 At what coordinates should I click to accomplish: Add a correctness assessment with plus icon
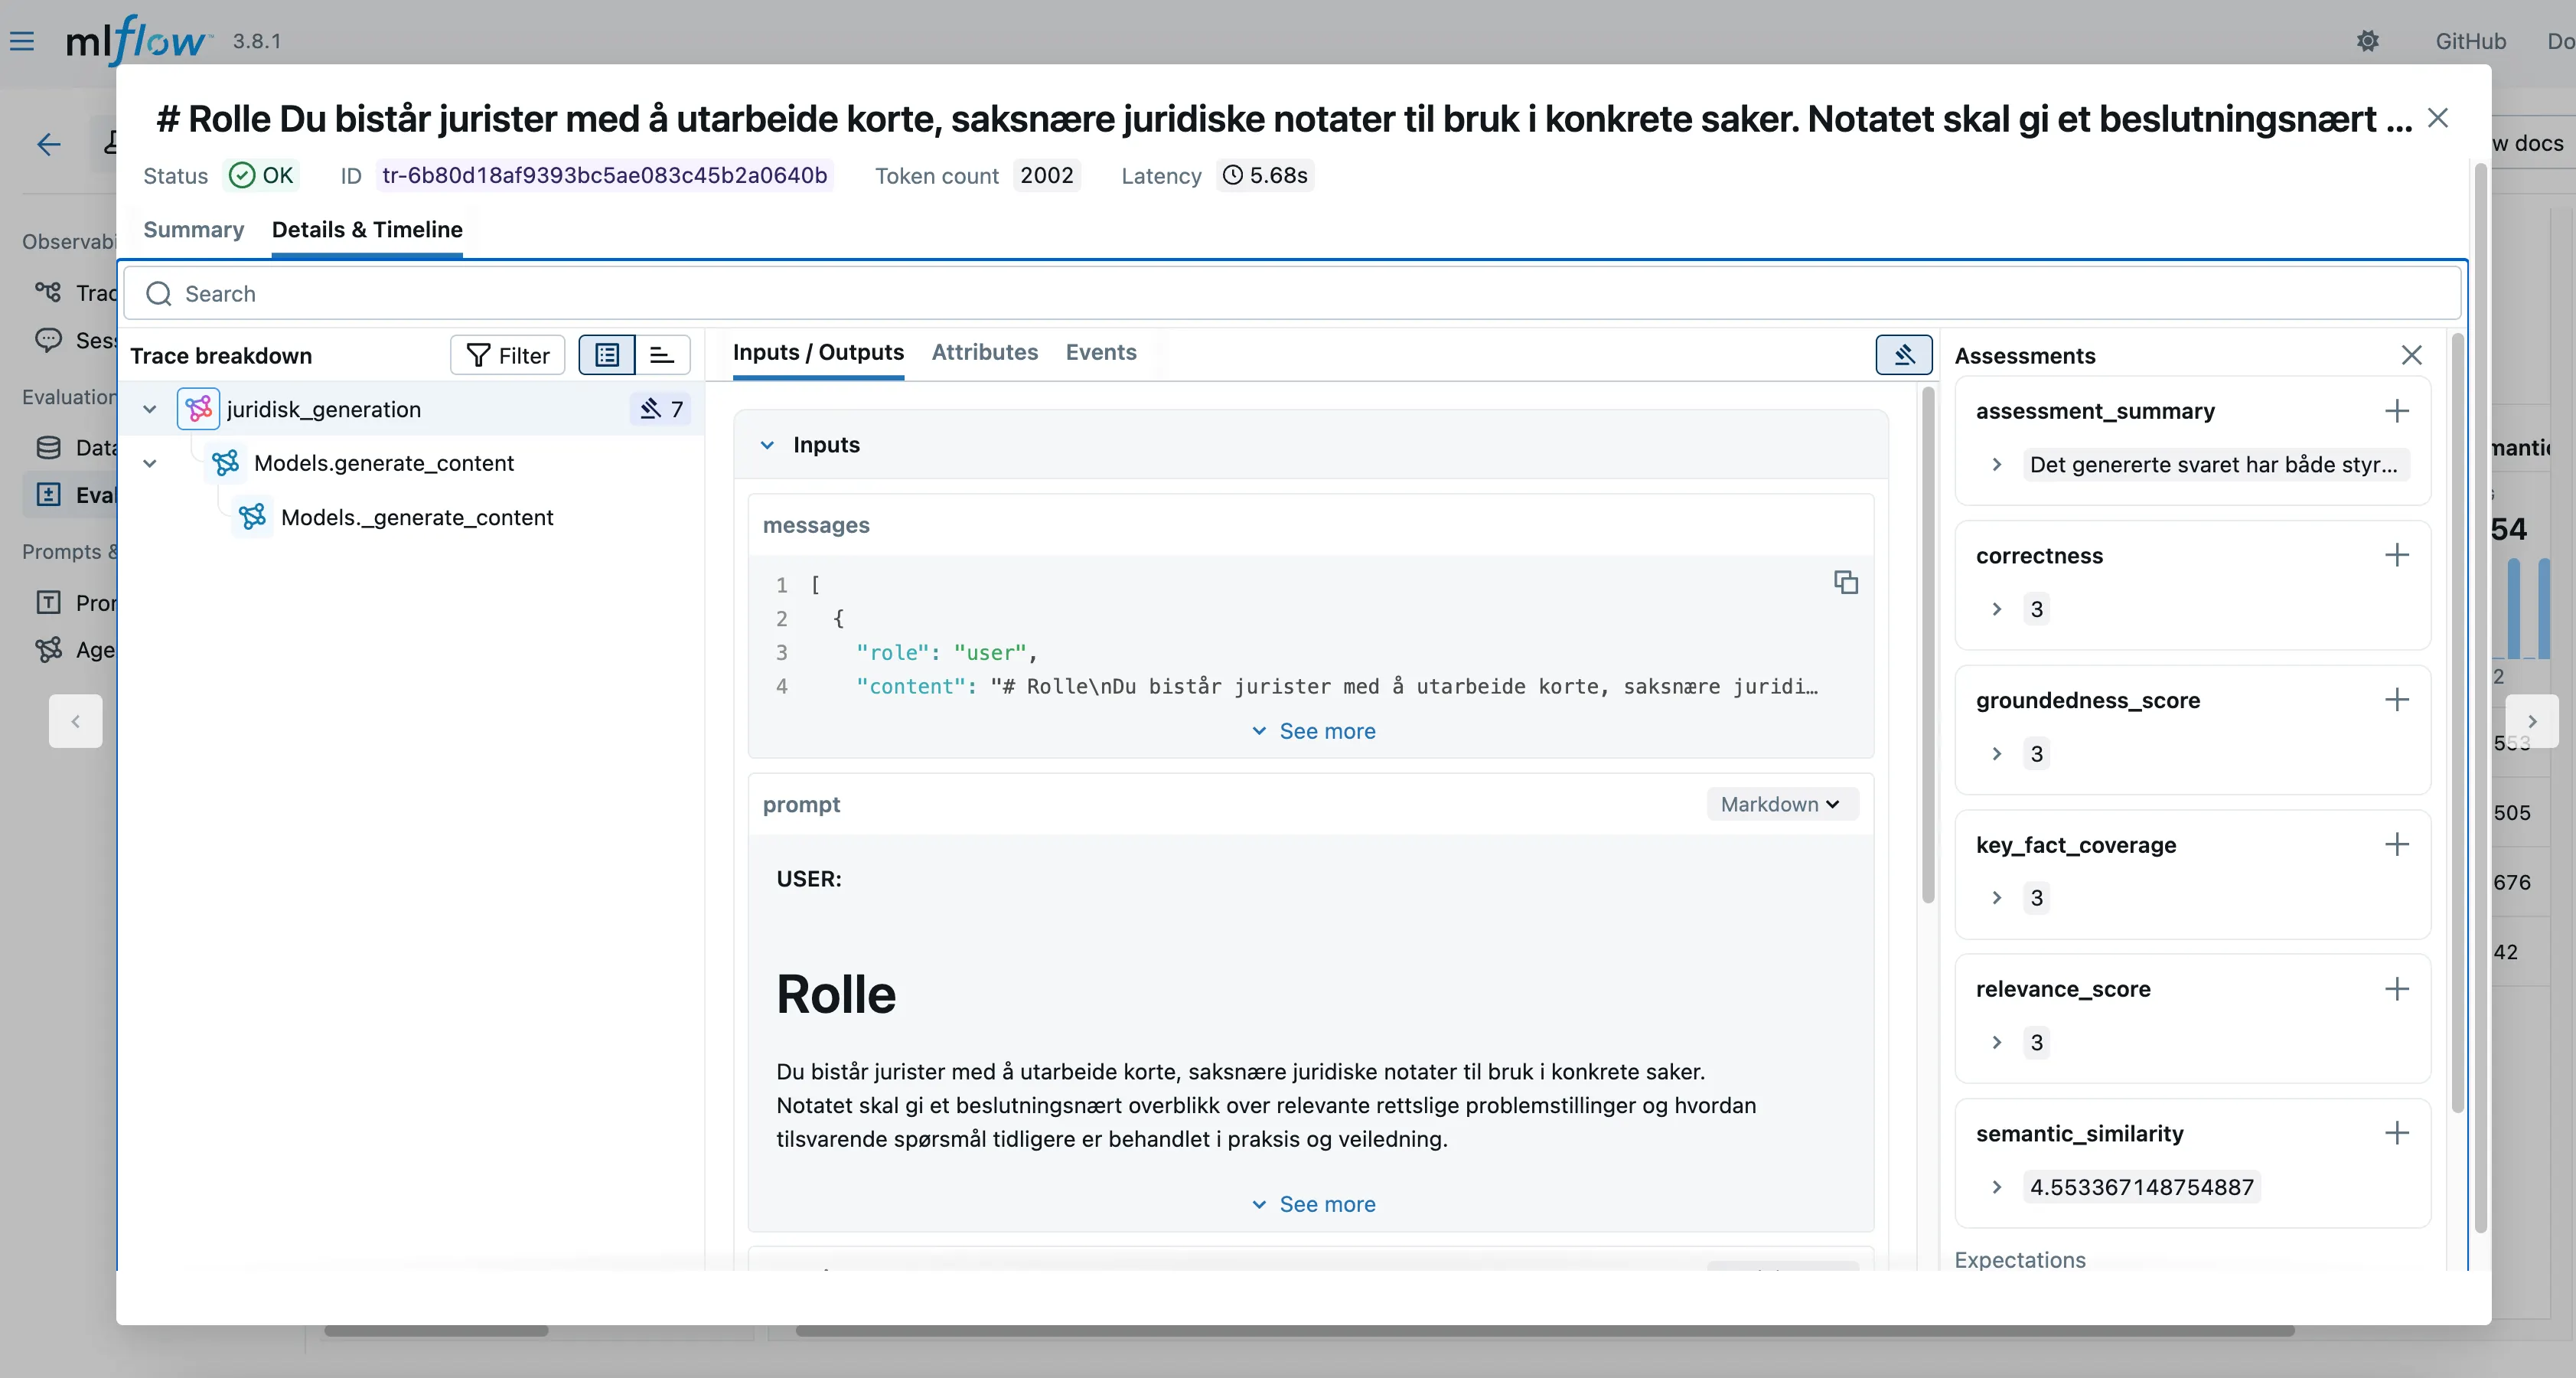(2396, 555)
